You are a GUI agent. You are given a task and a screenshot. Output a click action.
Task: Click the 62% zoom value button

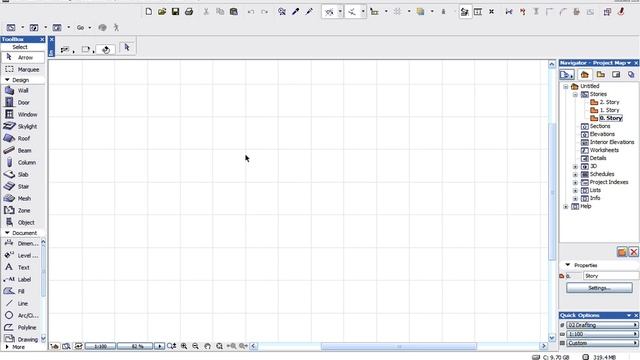click(x=135, y=346)
